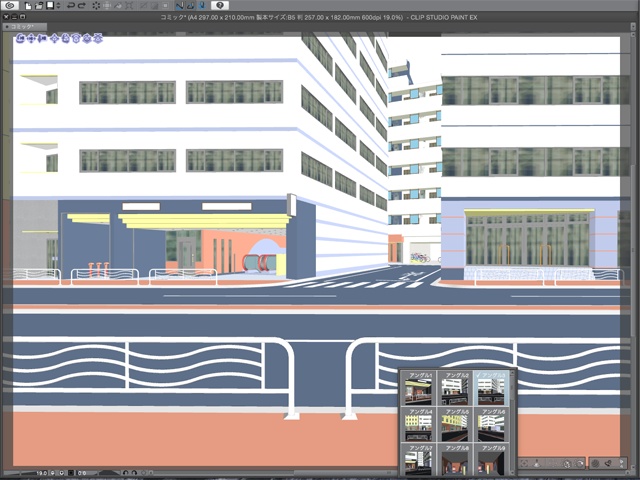Screen dimensions: 640x480
Task: Expand the save options arrow beside the disk icon
Action: coord(58,6)
